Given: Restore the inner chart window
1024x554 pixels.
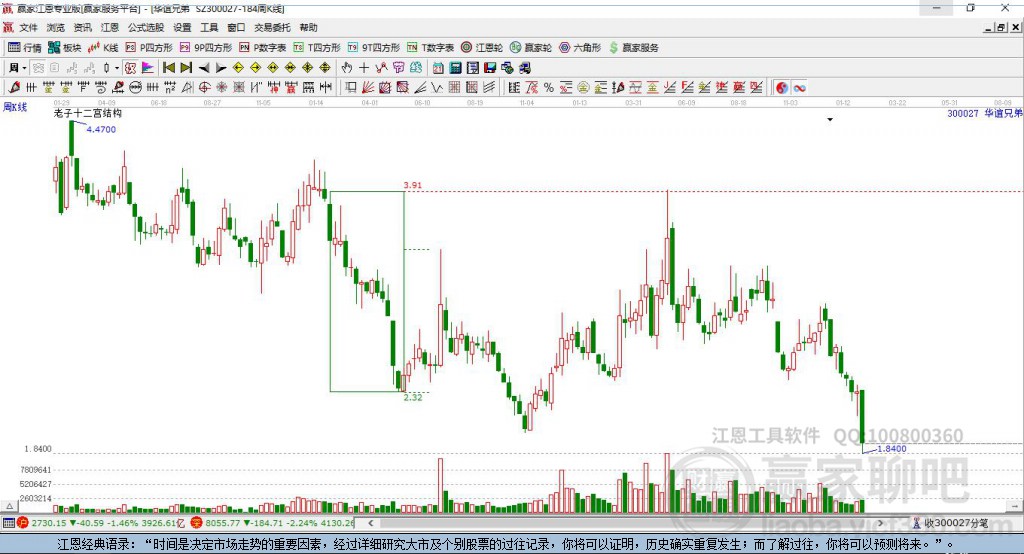Looking at the screenshot, I should point(1001,27).
